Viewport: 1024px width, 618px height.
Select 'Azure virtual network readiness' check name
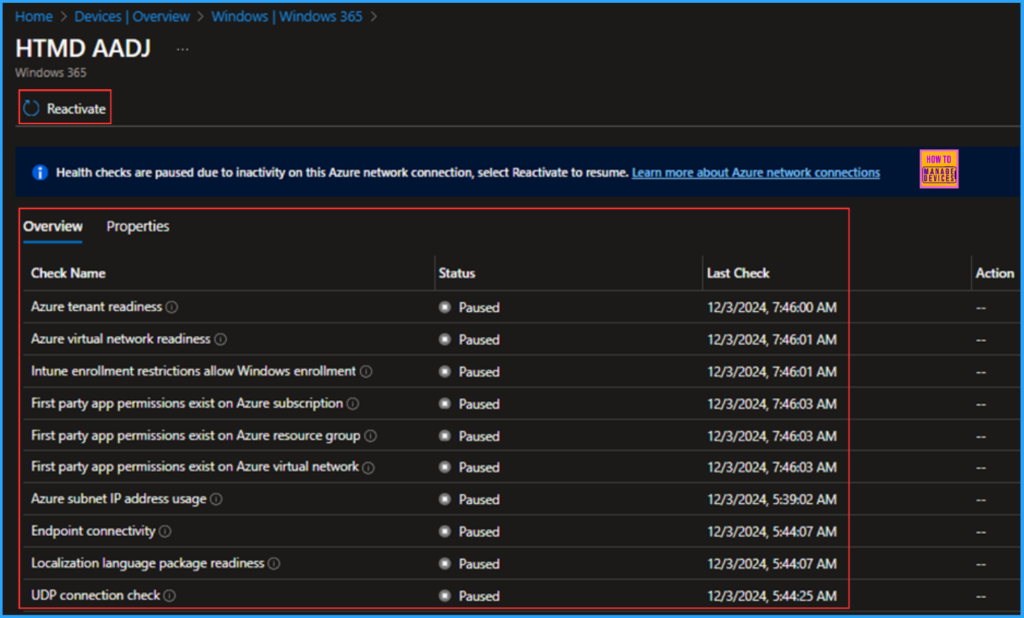click(x=121, y=338)
